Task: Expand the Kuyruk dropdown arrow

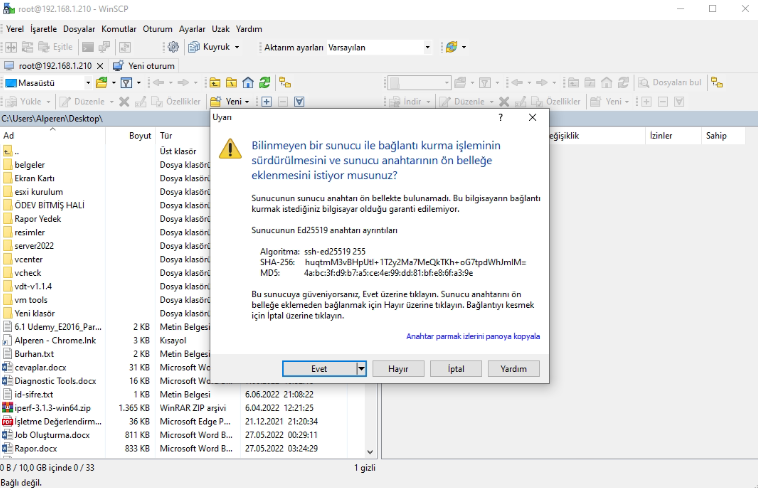Action: (x=237, y=47)
